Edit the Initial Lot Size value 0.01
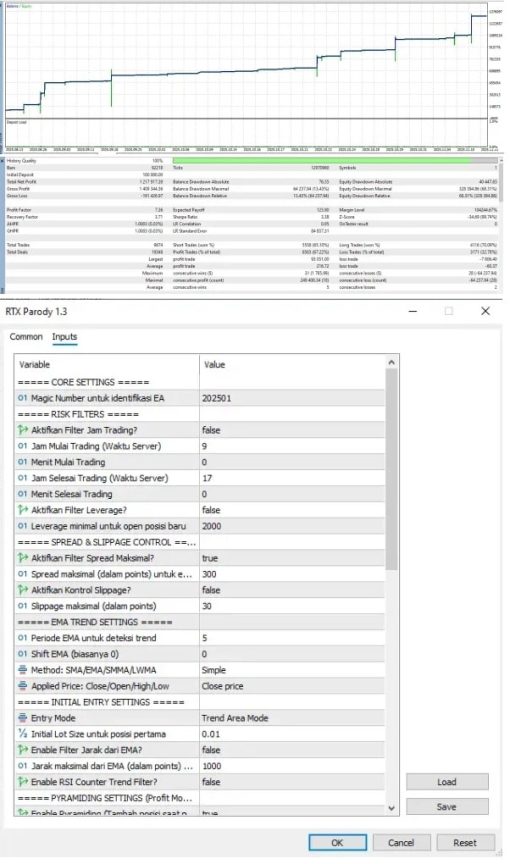The image size is (510, 864). [292, 733]
